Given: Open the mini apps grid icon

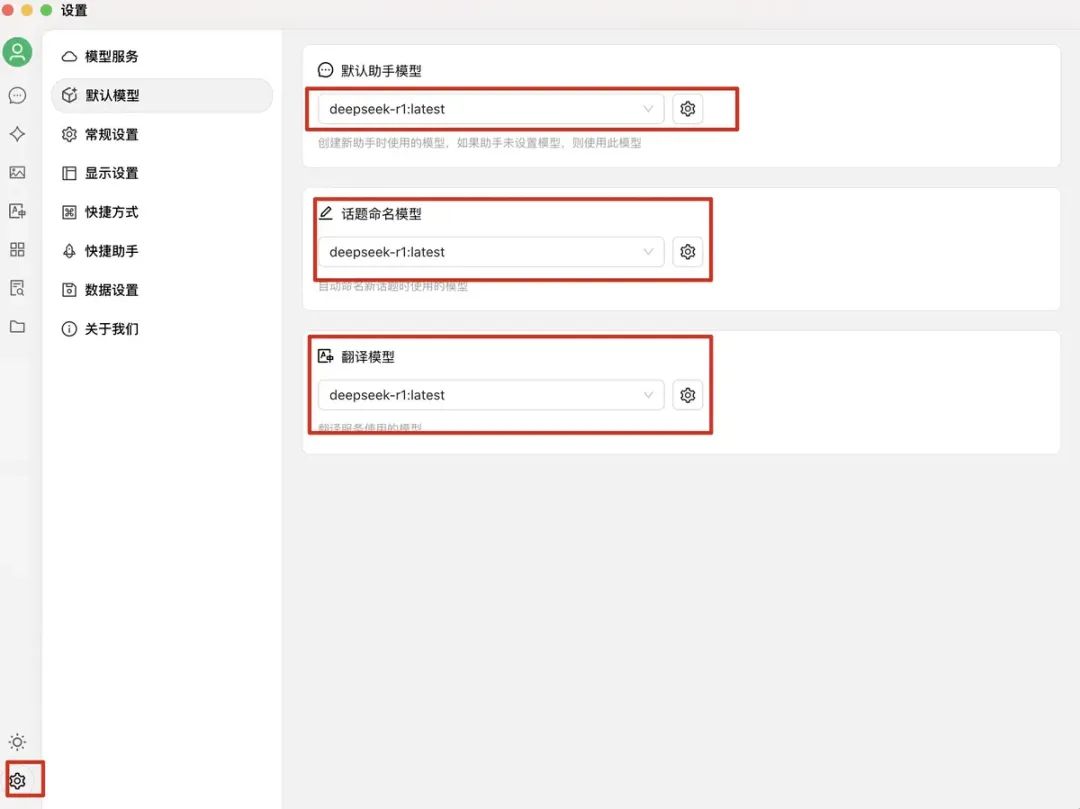Looking at the screenshot, I should (x=17, y=249).
